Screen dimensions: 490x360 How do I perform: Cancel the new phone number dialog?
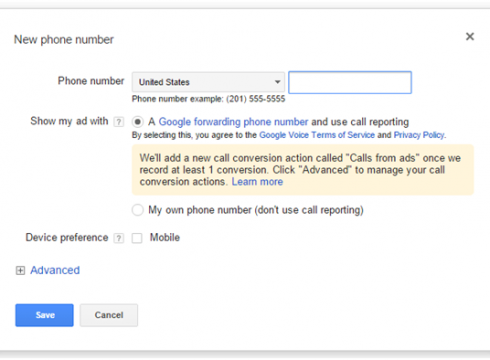point(109,315)
